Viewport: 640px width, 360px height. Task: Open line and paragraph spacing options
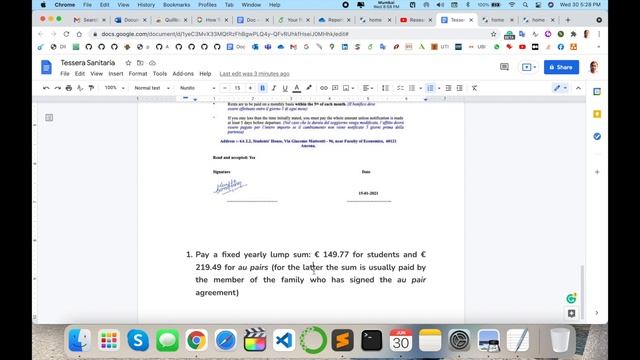tap(385, 88)
